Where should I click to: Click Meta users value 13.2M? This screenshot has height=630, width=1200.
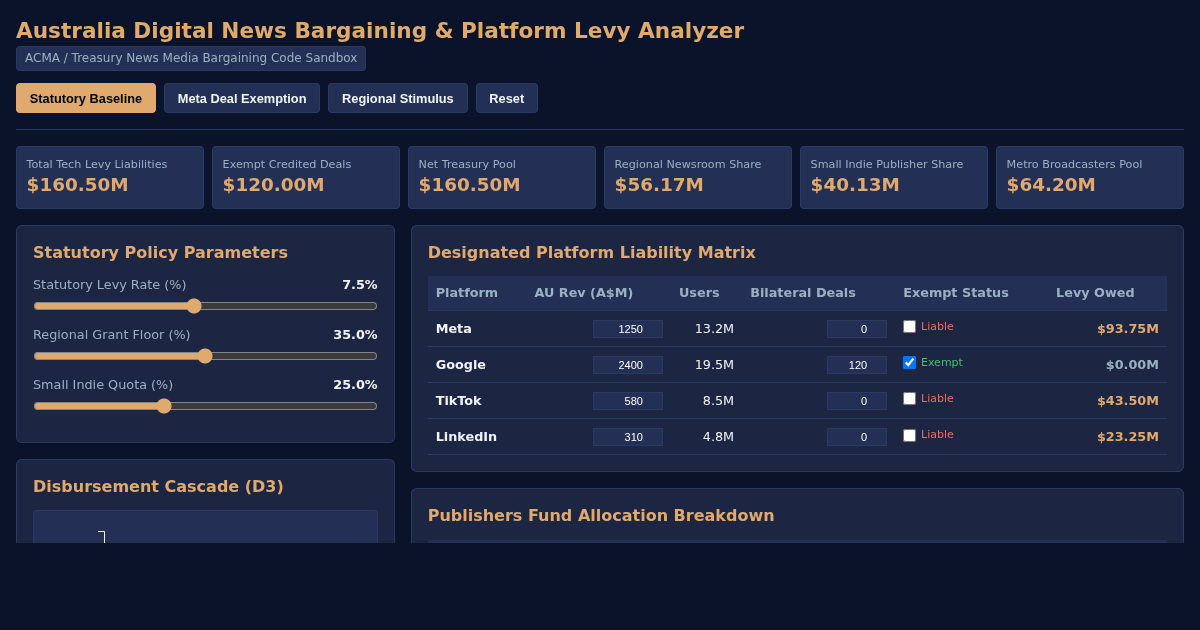pyautogui.click(x=714, y=329)
